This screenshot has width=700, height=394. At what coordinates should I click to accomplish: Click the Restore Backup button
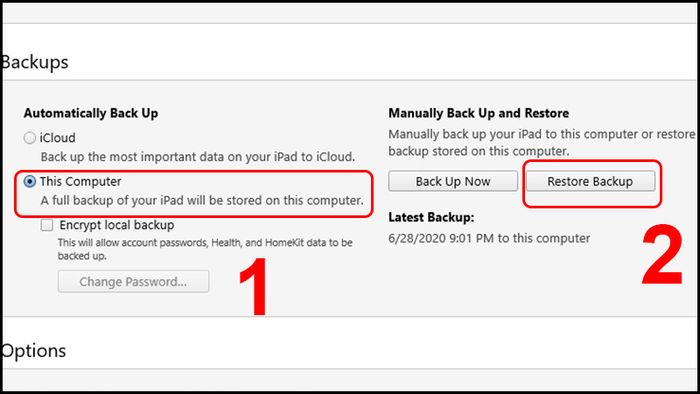[590, 182]
